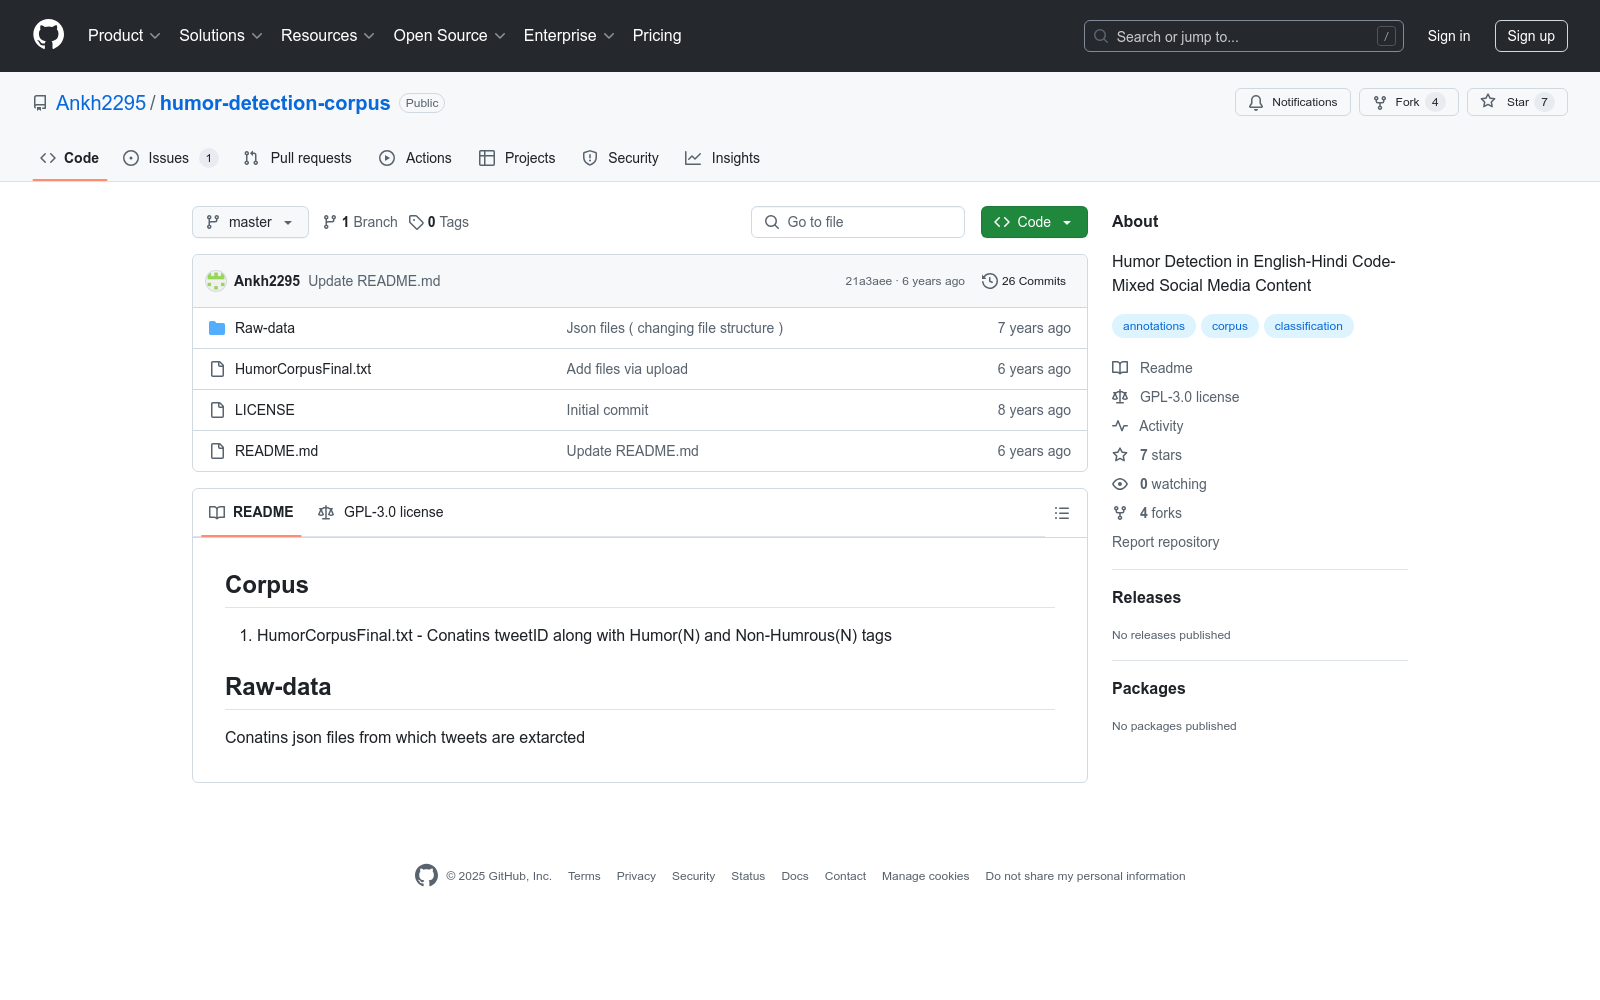This screenshot has height=1000, width=1600.
Task: Click the magnifier icon in Go to file
Action: (772, 222)
